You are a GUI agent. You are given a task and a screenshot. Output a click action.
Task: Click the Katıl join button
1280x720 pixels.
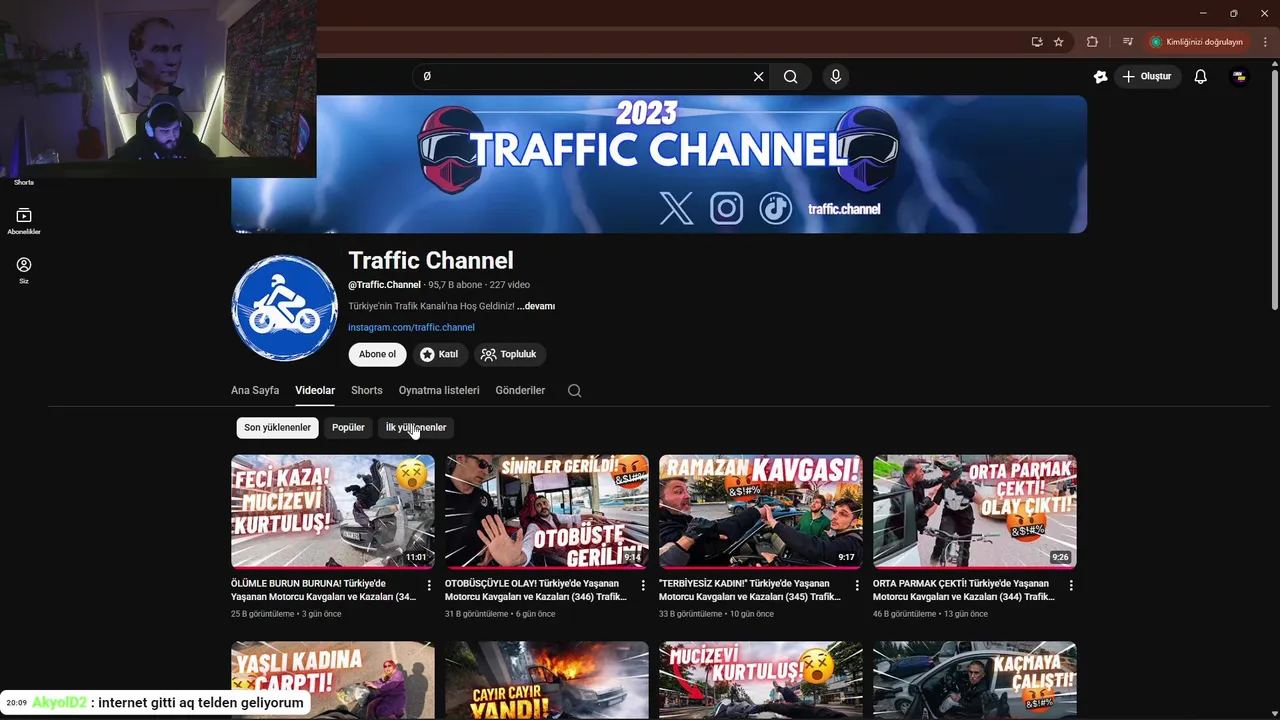pos(439,354)
